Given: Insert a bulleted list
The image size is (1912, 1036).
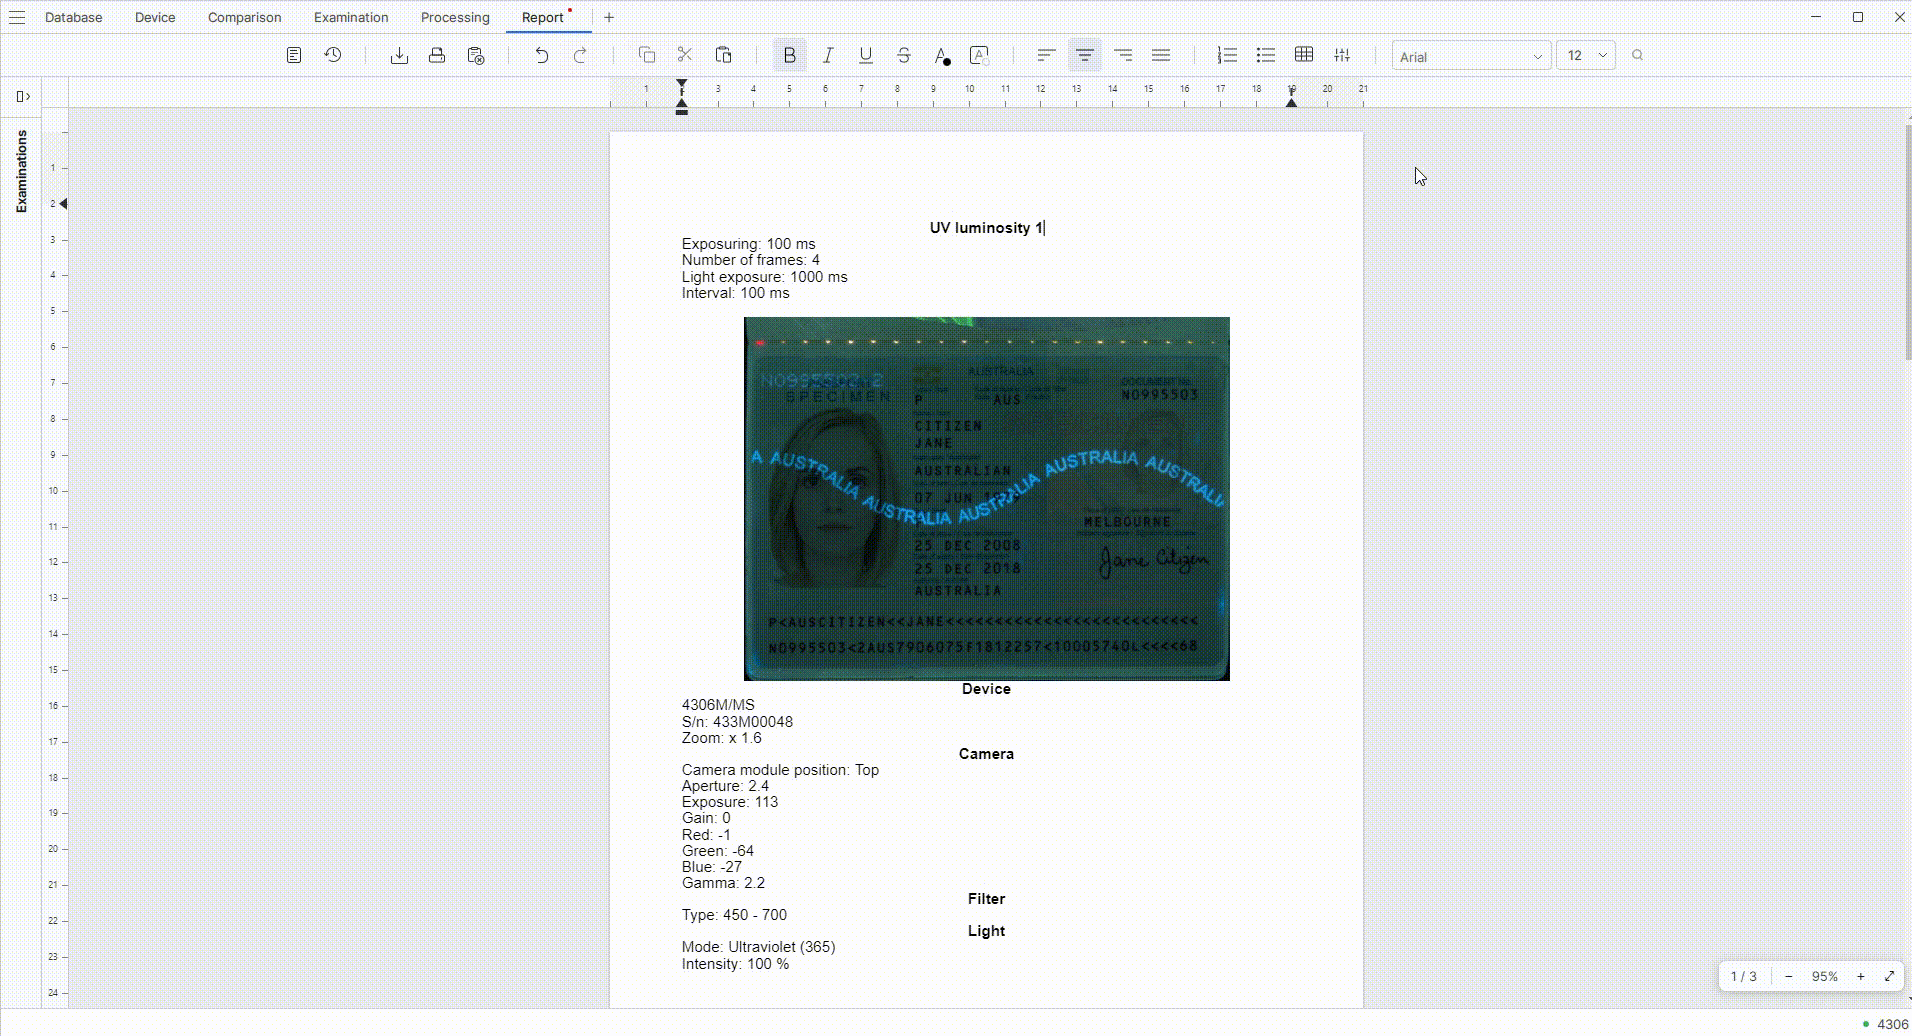Looking at the screenshot, I should coord(1266,55).
